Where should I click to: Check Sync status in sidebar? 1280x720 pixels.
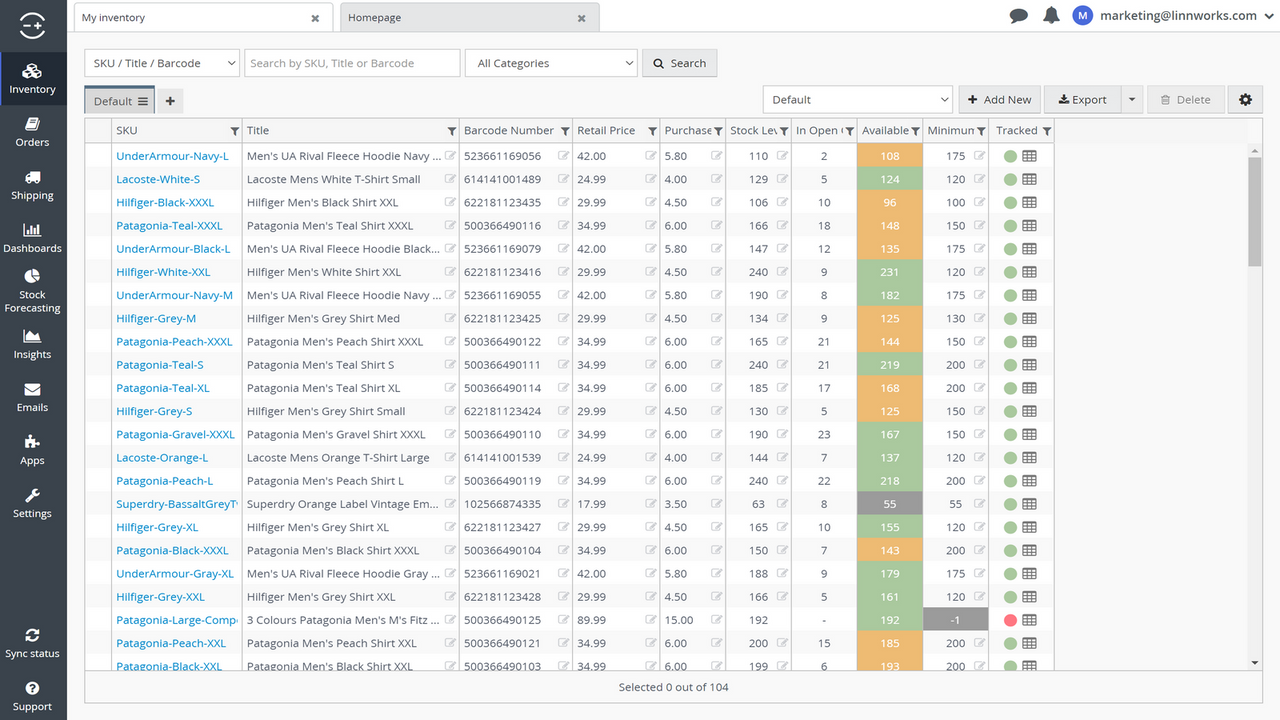click(x=33, y=643)
